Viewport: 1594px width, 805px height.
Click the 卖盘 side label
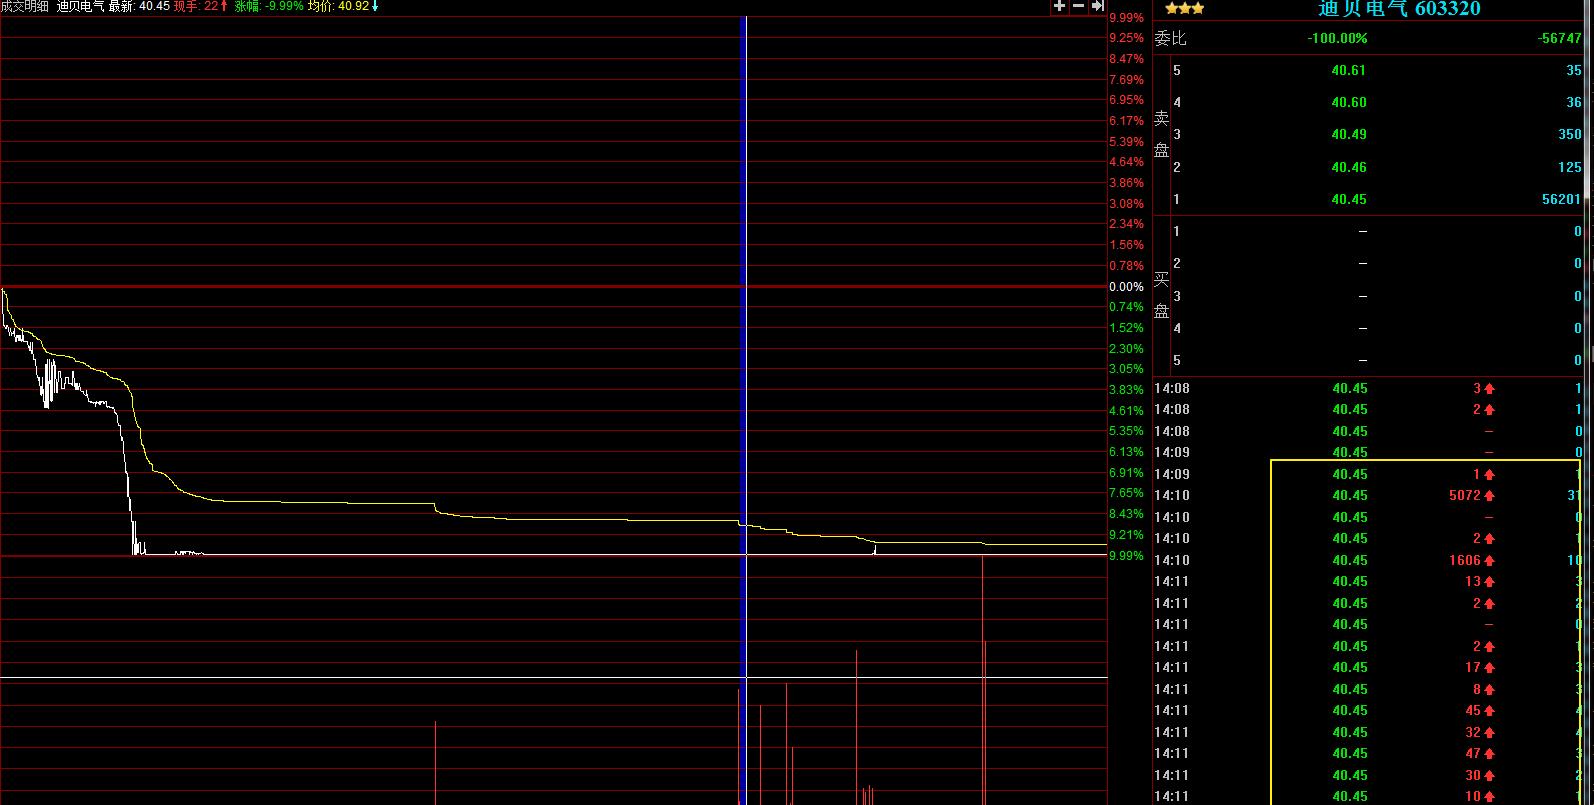(x=1162, y=134)
